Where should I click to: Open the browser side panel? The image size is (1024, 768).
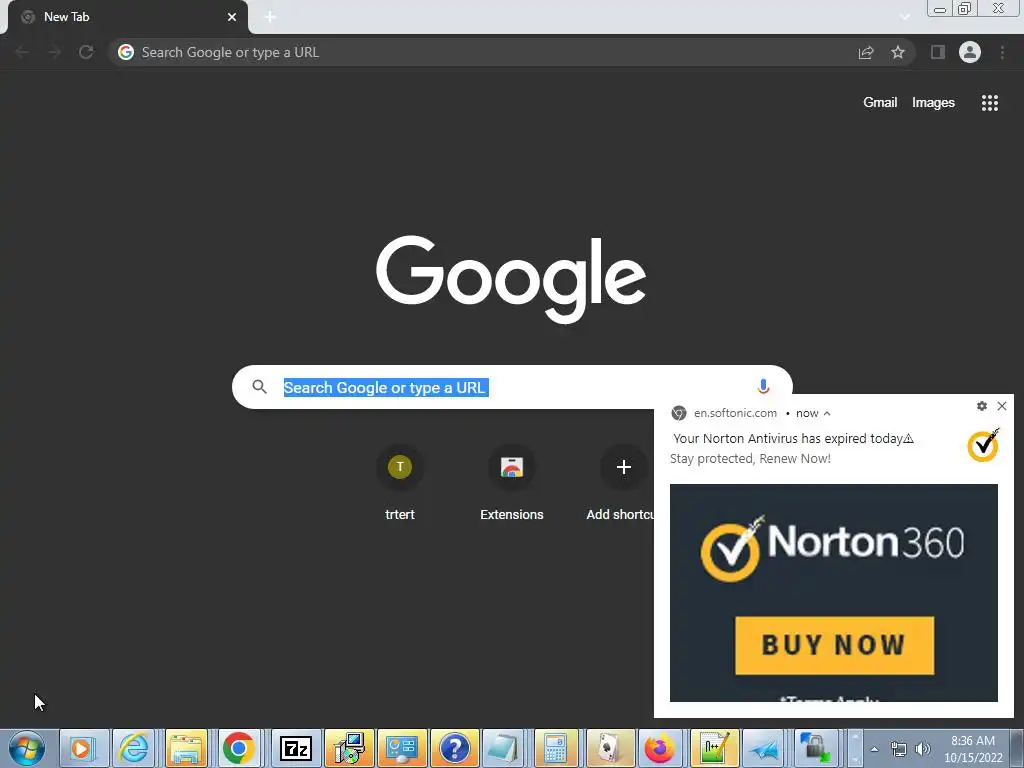point(938,52)
